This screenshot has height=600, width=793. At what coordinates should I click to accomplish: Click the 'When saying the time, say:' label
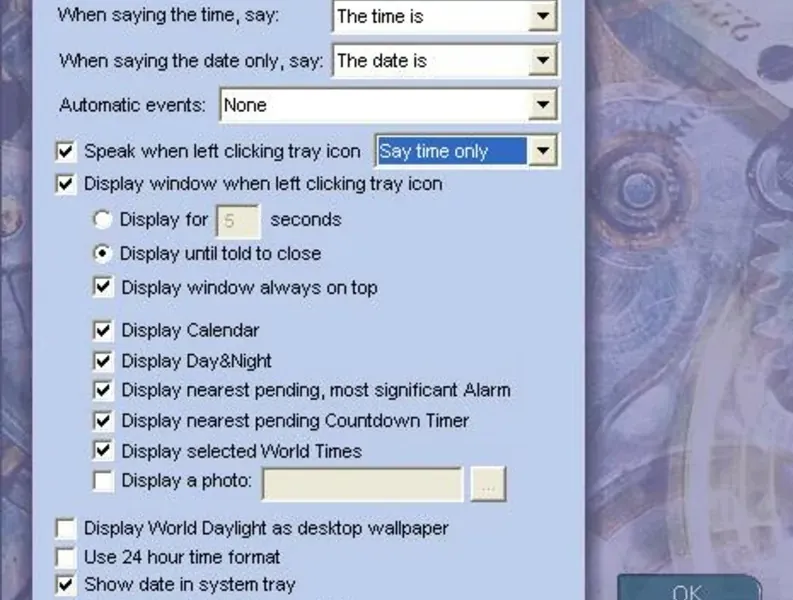coord(168,15)
